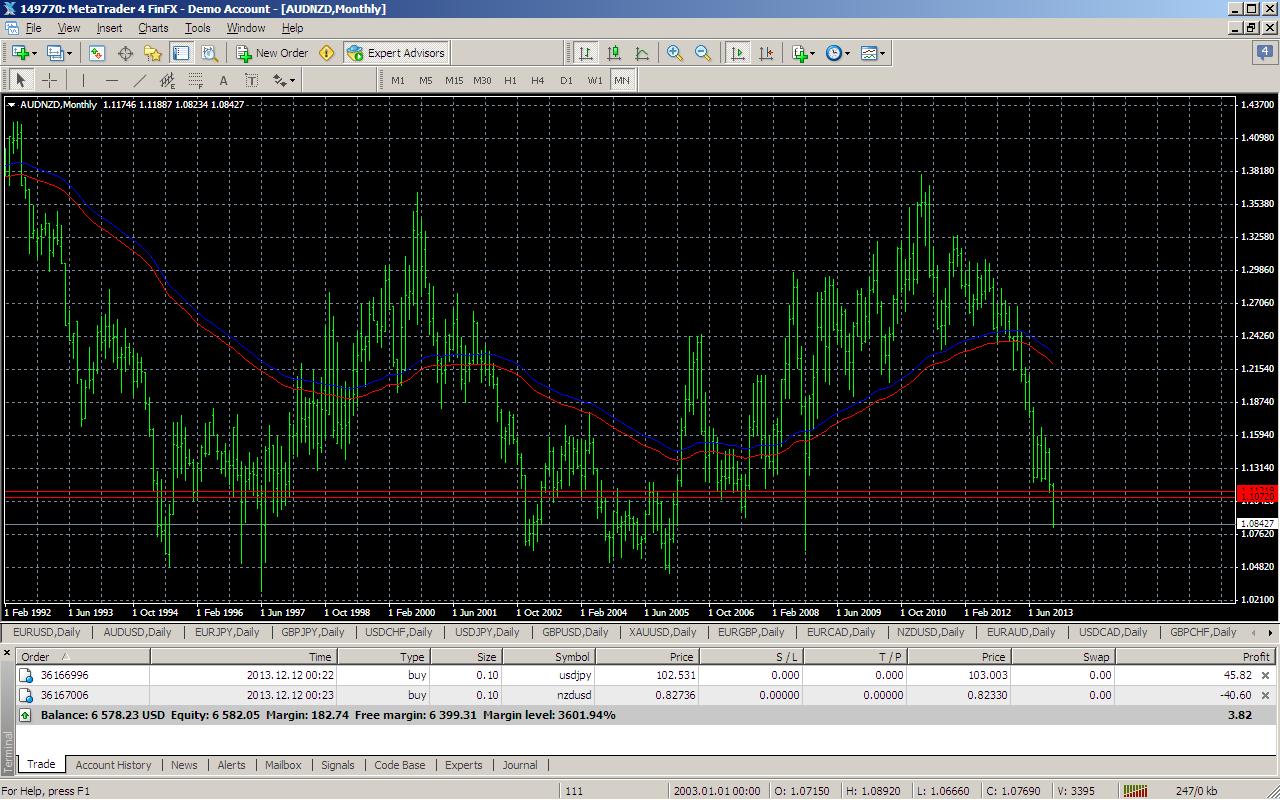Sort orders by Order column header
Image resolution: width=1280 pixels, height=800 pixels.
click(x=83, y=657)
